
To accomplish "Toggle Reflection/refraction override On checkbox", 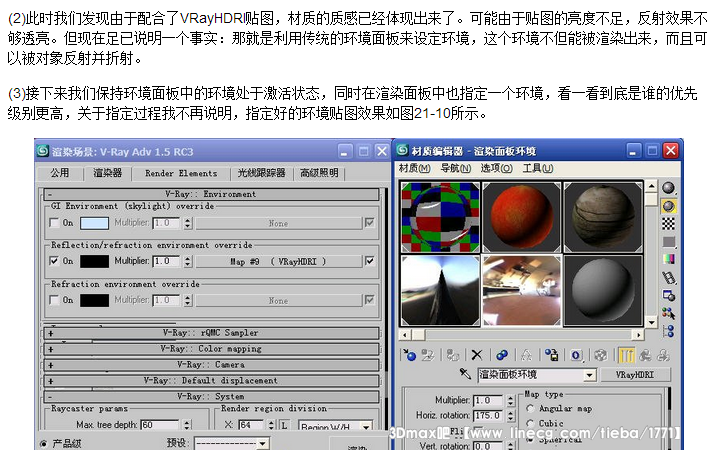I will (54, 261).
